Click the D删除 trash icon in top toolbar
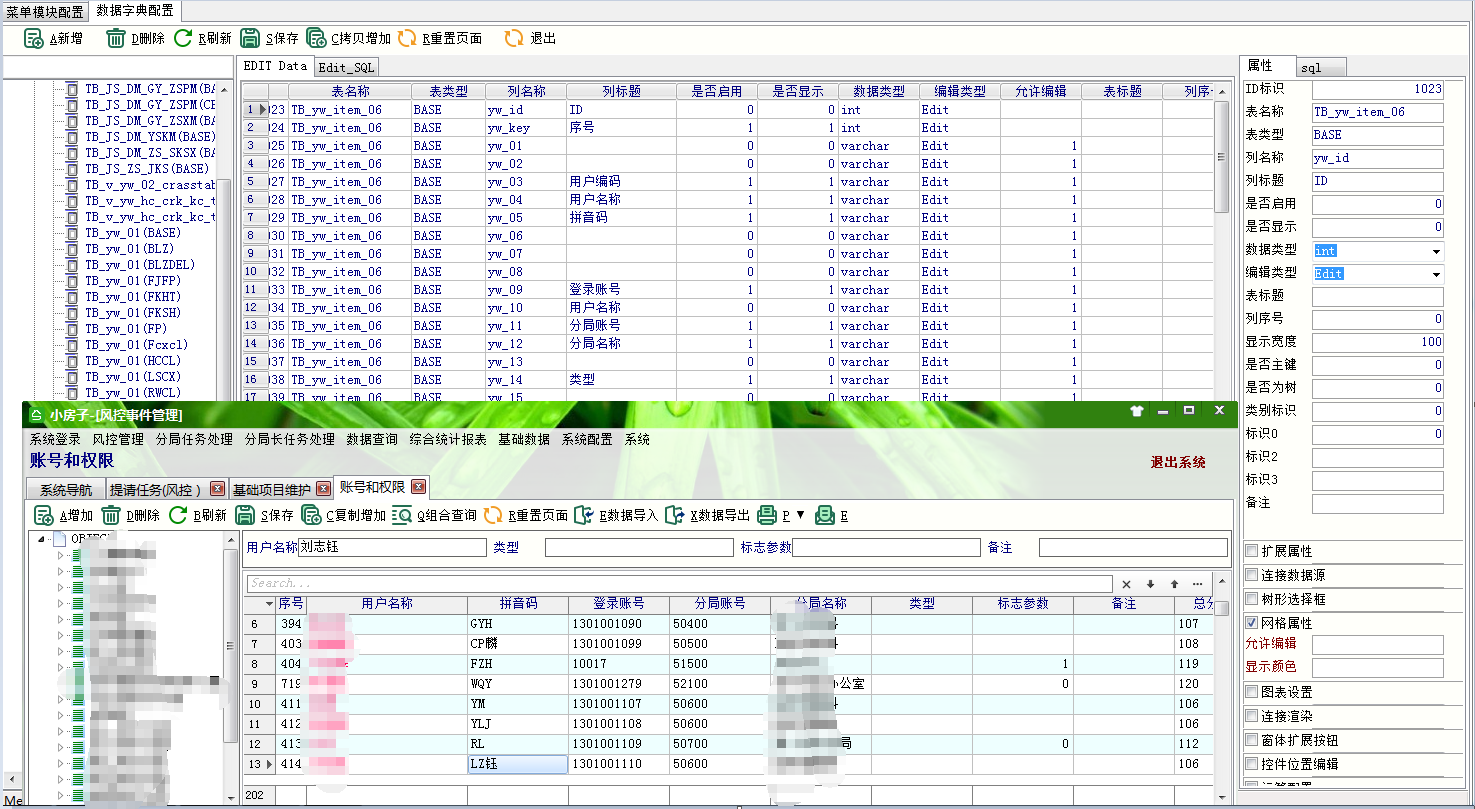 coord(116,39)
